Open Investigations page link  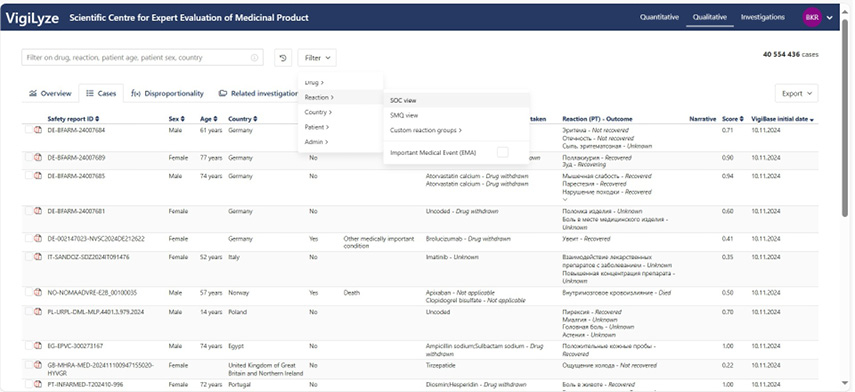click(762, 17)
